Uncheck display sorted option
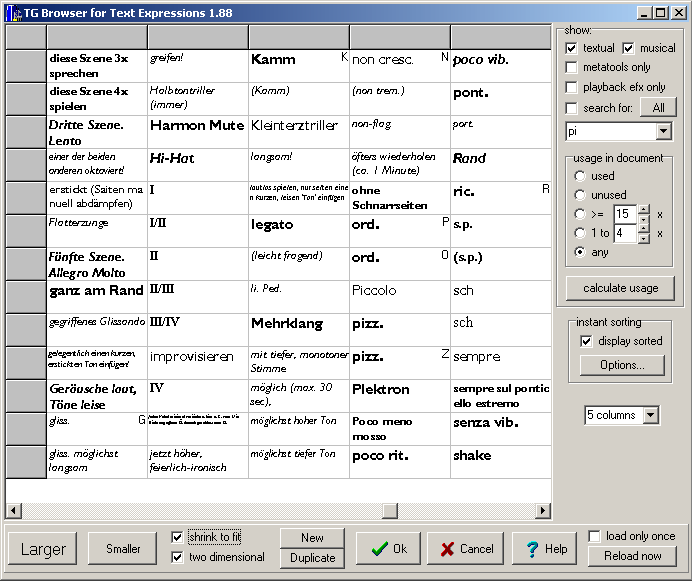This screenshot has width=692, height=581. point(586,341)
